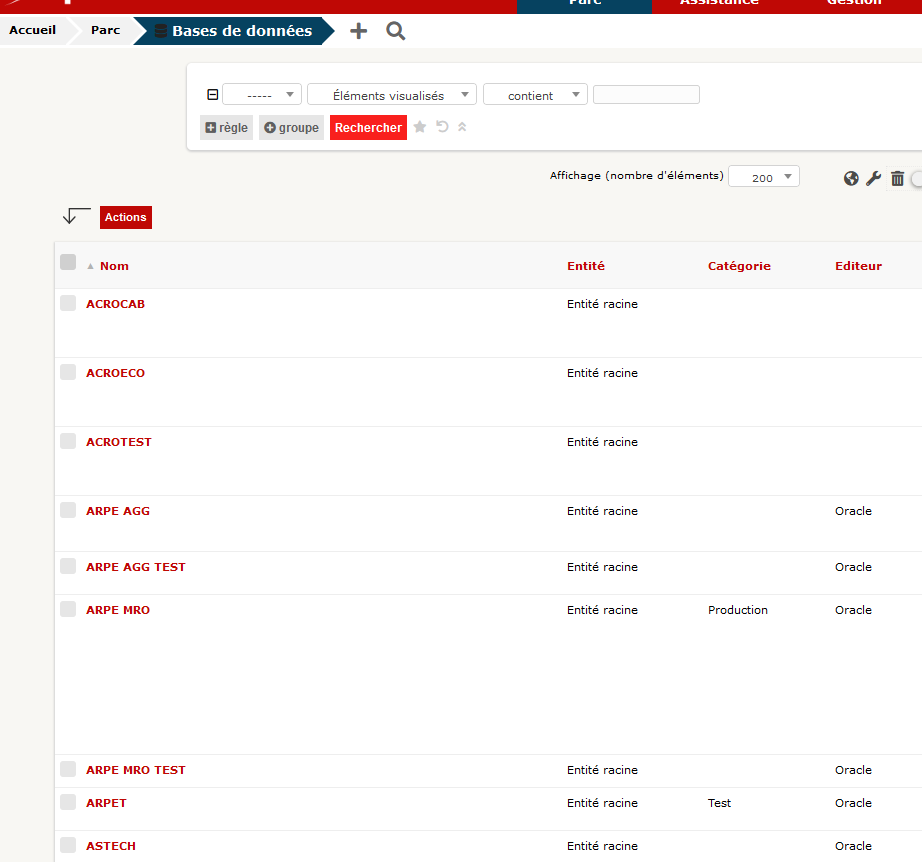Open the magnifier search icon in breadcrumb
The height and width of the screenshot is (862, 922).
[x=395, y=30]
